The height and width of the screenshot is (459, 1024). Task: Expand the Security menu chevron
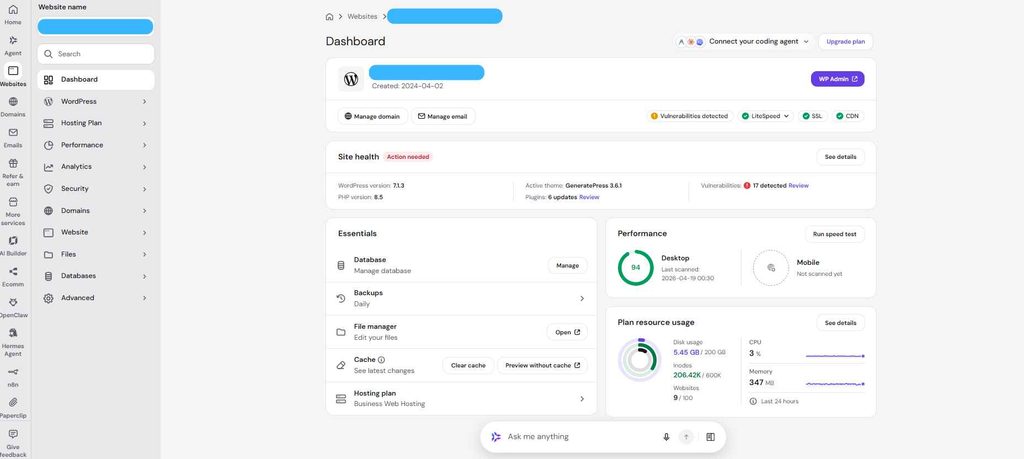[x=144, y=189]
